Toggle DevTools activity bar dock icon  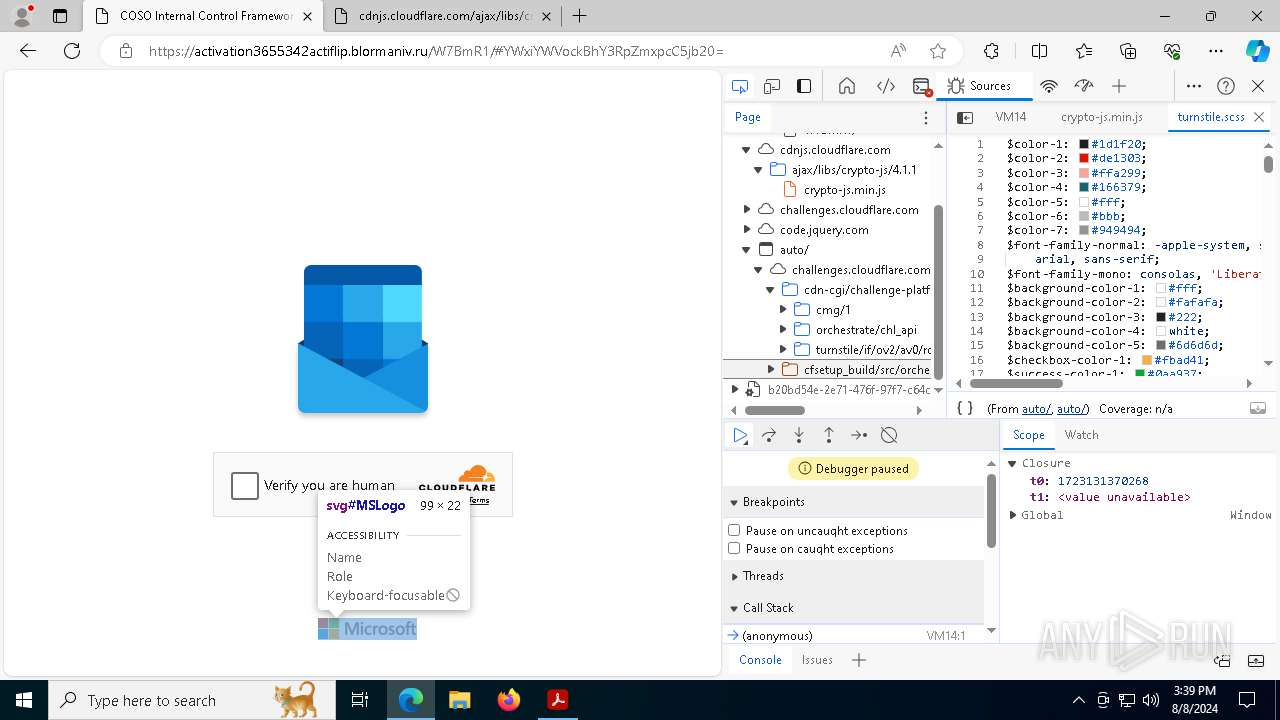coord(804,86)
